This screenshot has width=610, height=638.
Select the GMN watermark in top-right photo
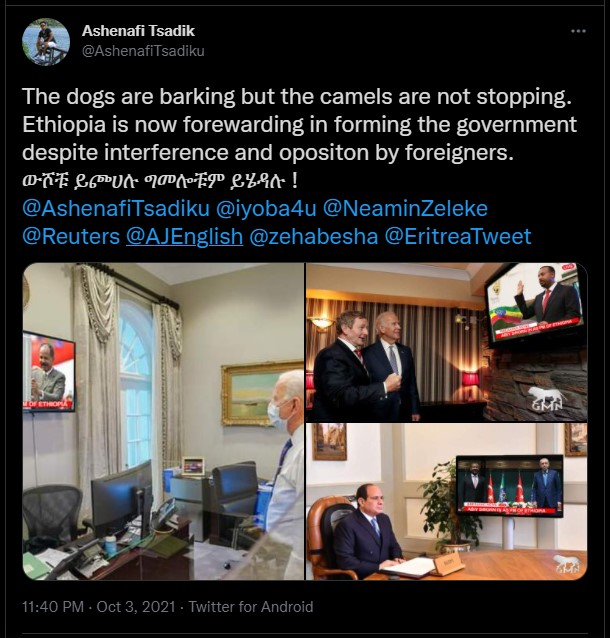[x=547, y=398]
